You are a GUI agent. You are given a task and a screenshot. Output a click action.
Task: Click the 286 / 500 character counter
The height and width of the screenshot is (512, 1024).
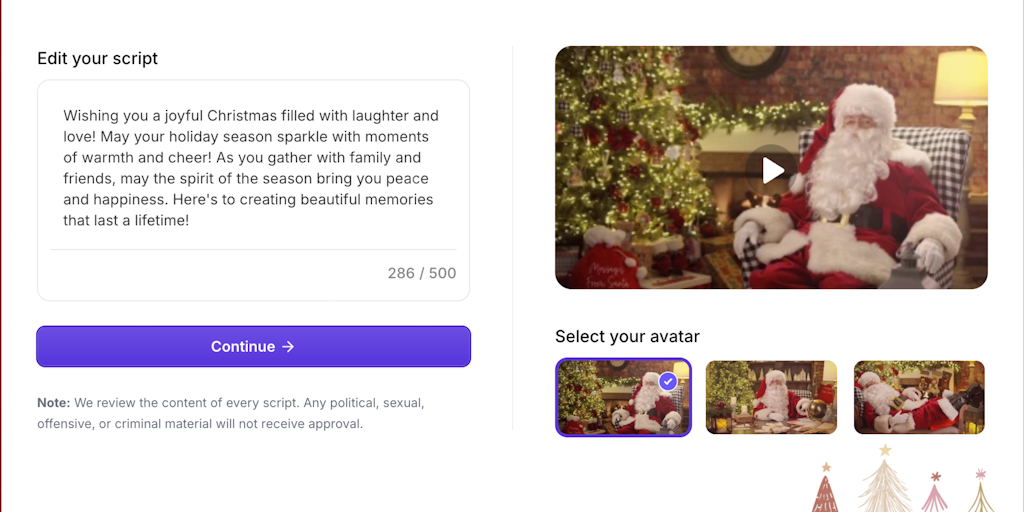pyautogui.click(x=421, y=273)
